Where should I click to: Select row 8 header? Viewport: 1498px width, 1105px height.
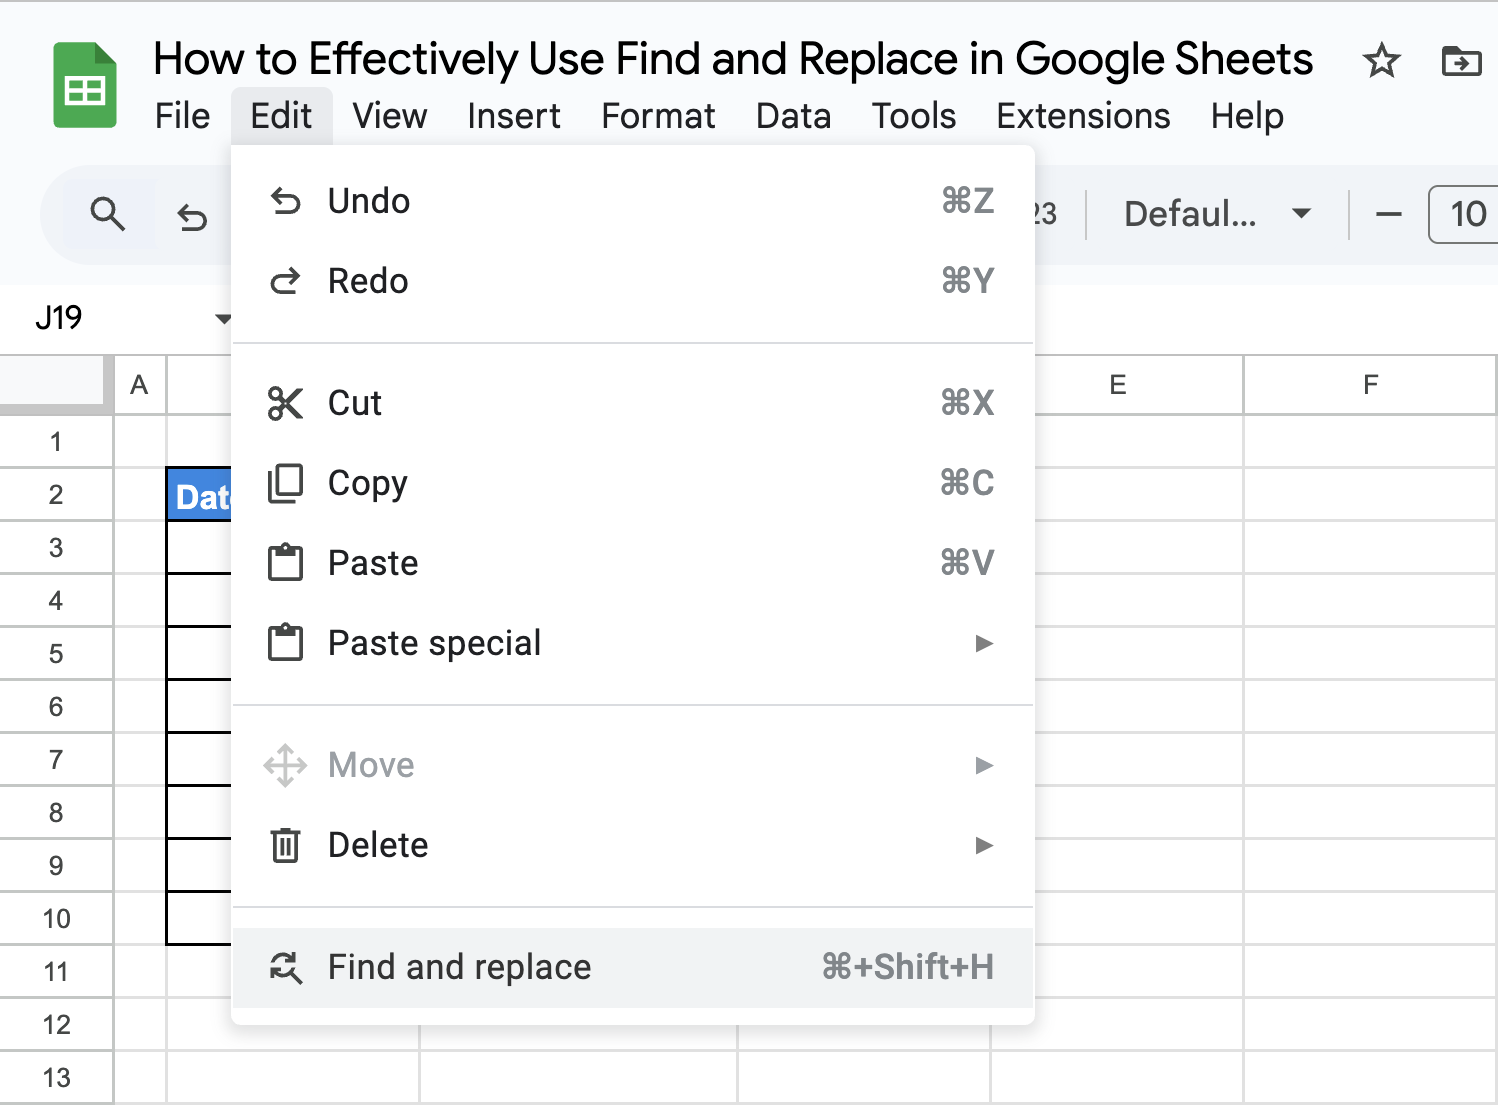point(56,812)
